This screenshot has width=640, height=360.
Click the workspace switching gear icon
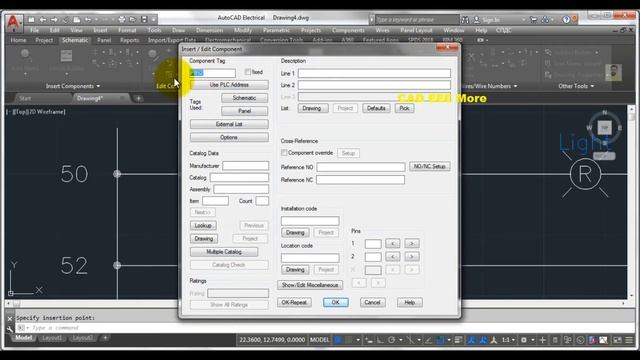click(x=524, y=340)
